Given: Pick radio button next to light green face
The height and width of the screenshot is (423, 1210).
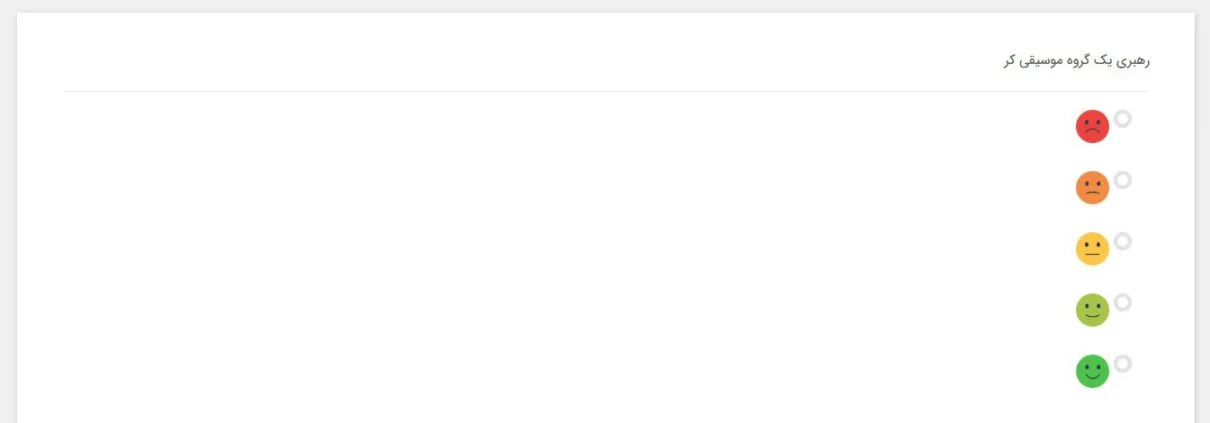Looking at the screenshot, I should [1123, 302].
